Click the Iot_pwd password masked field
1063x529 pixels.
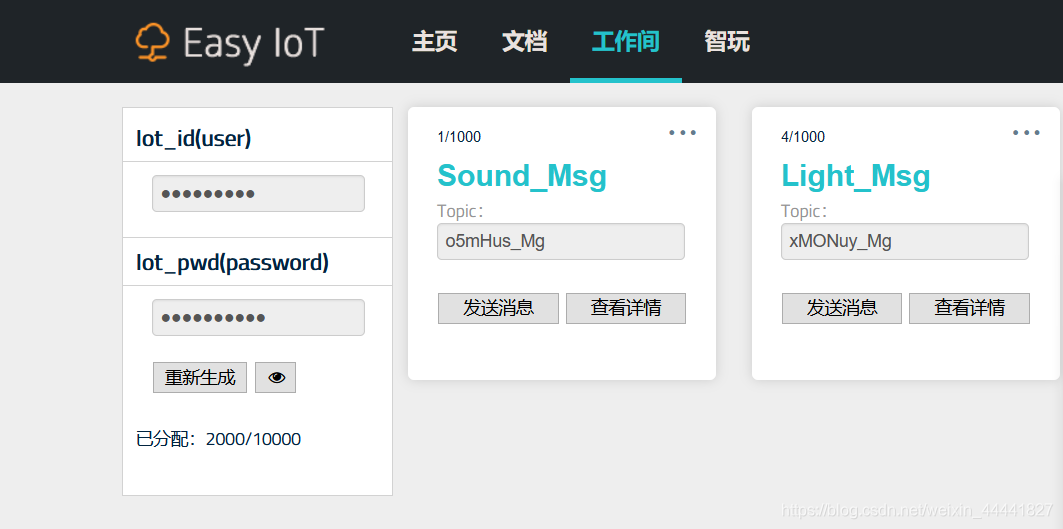tap(258, 317)
